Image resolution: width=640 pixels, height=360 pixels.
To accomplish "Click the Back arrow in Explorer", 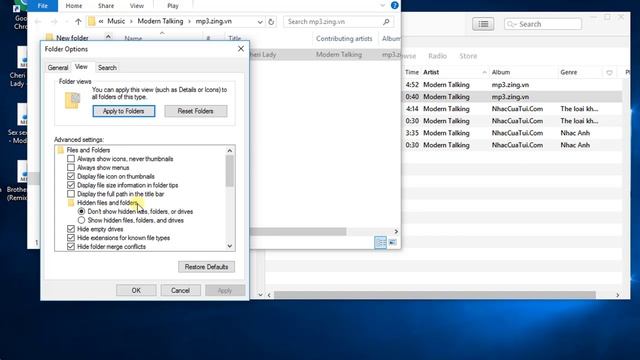I will click(x=38, y=22).
